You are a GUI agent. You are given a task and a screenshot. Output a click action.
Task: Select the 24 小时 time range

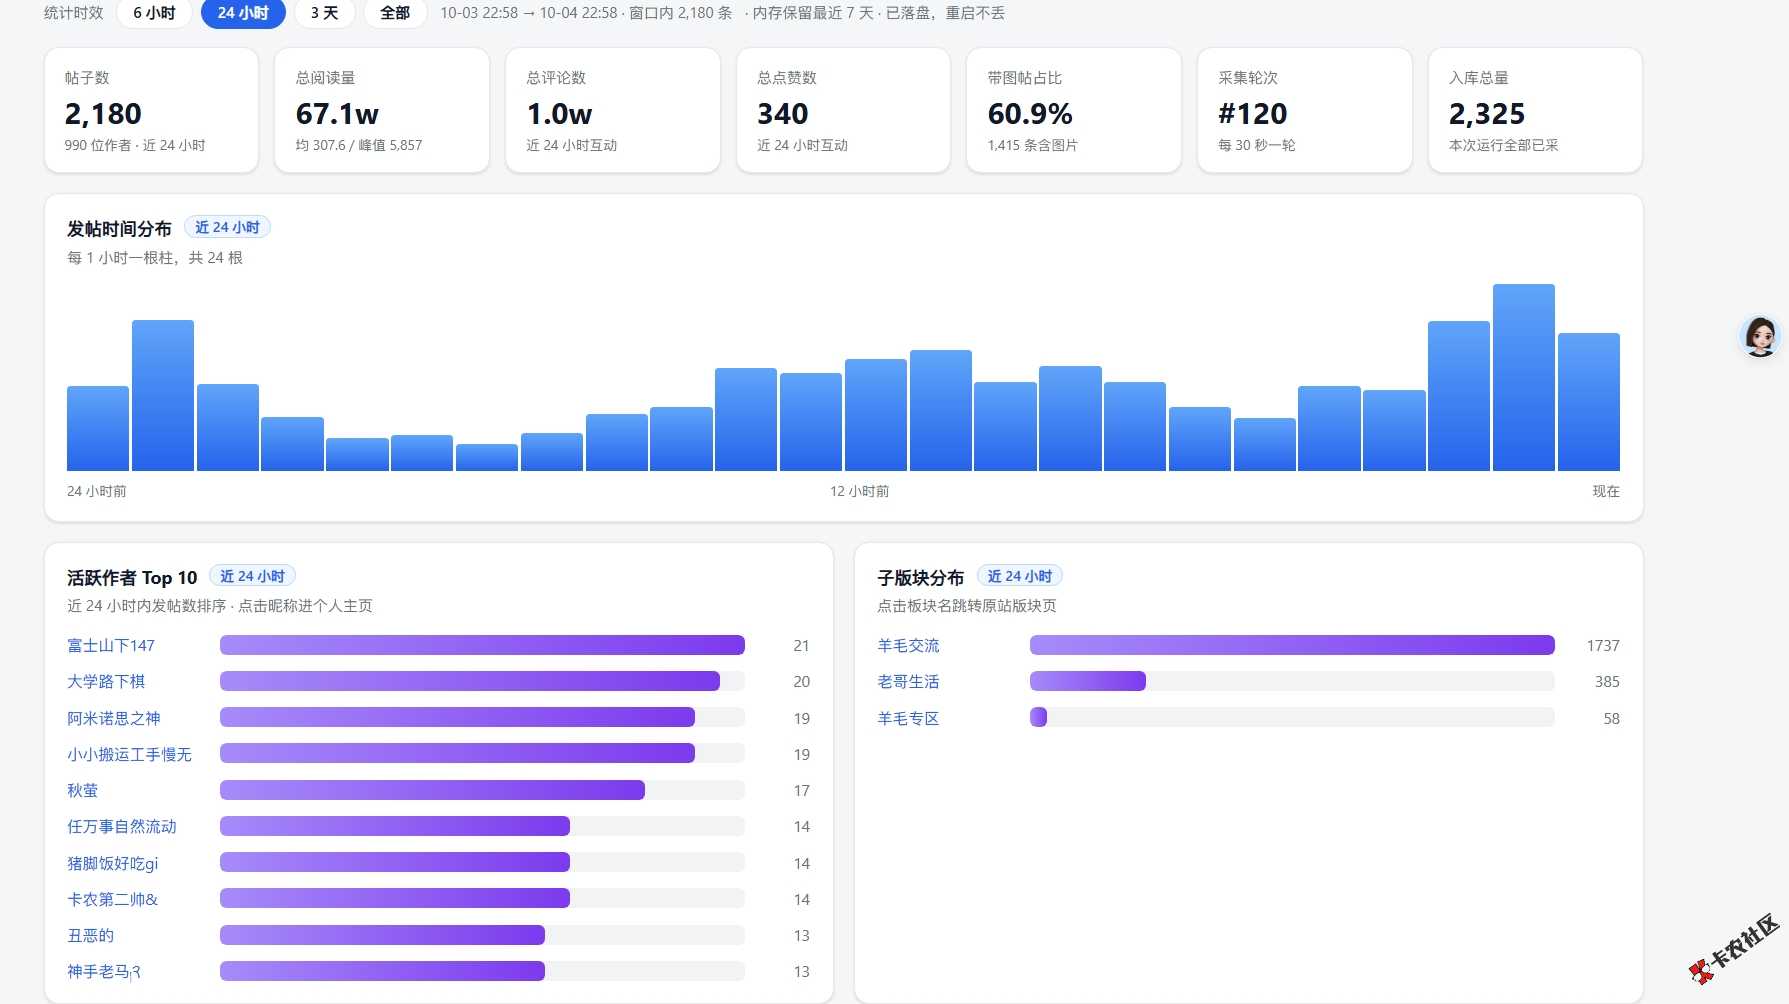[x=243, y=13]
